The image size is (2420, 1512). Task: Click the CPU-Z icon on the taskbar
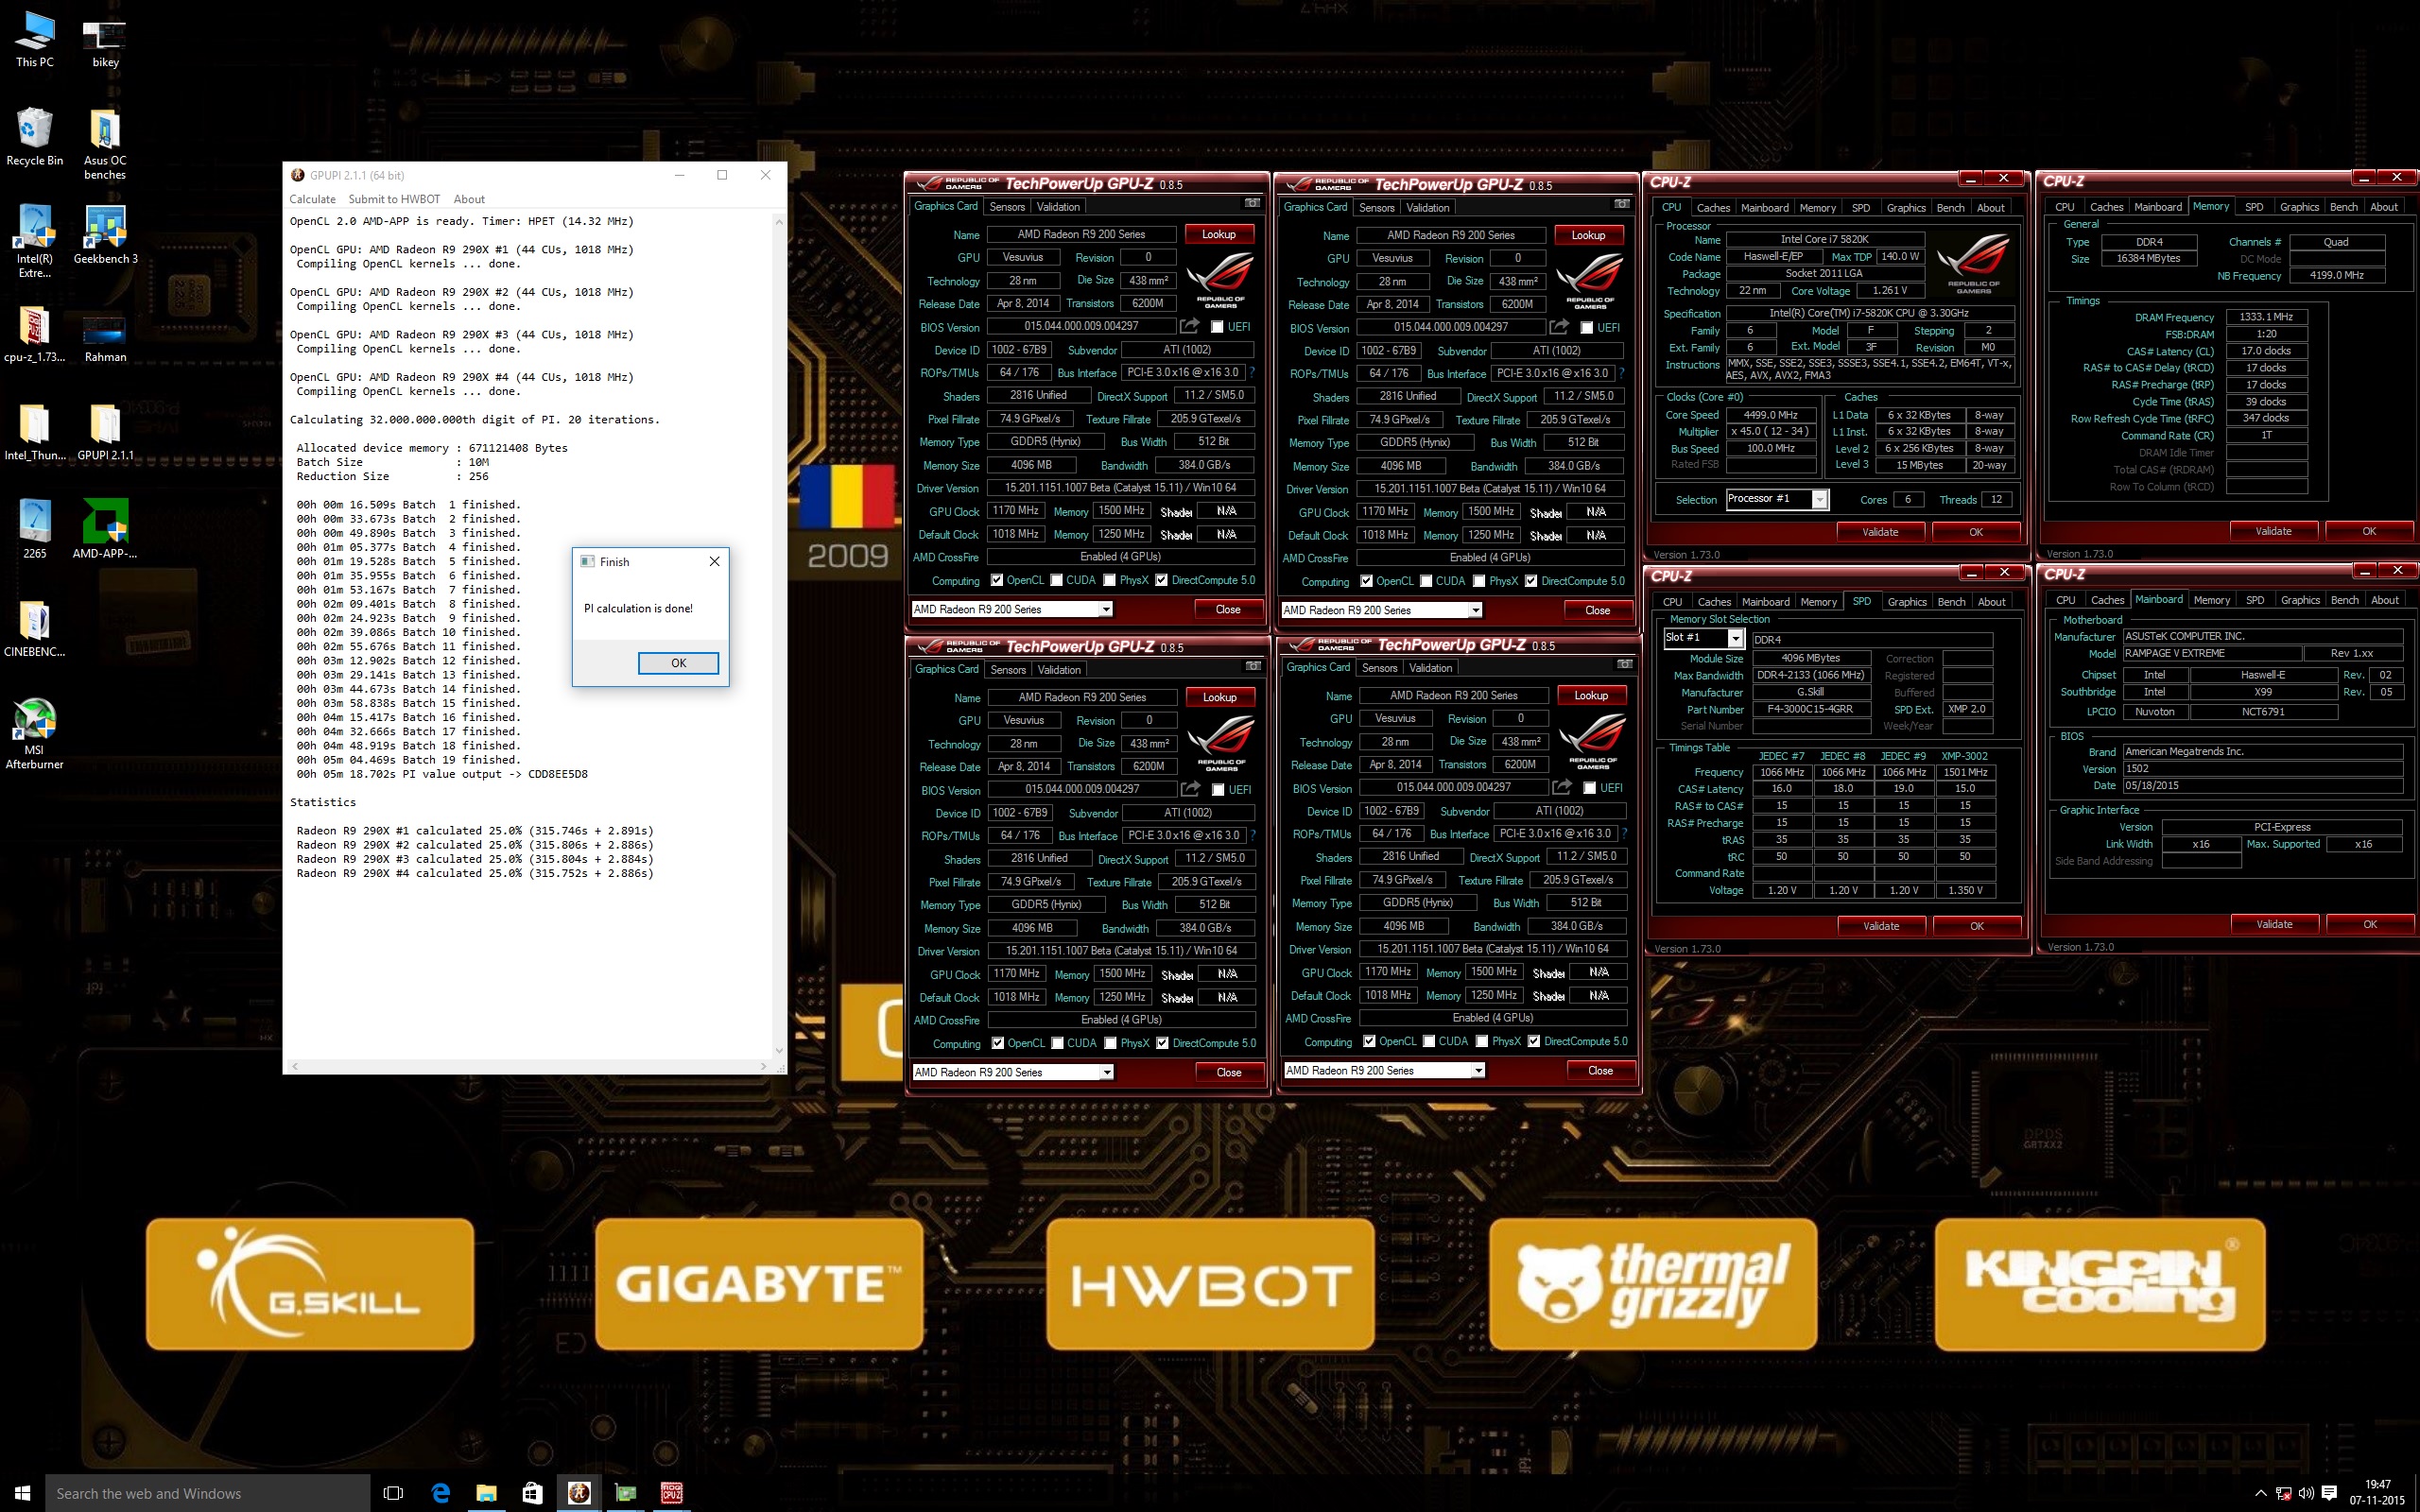pos(671,1492)
